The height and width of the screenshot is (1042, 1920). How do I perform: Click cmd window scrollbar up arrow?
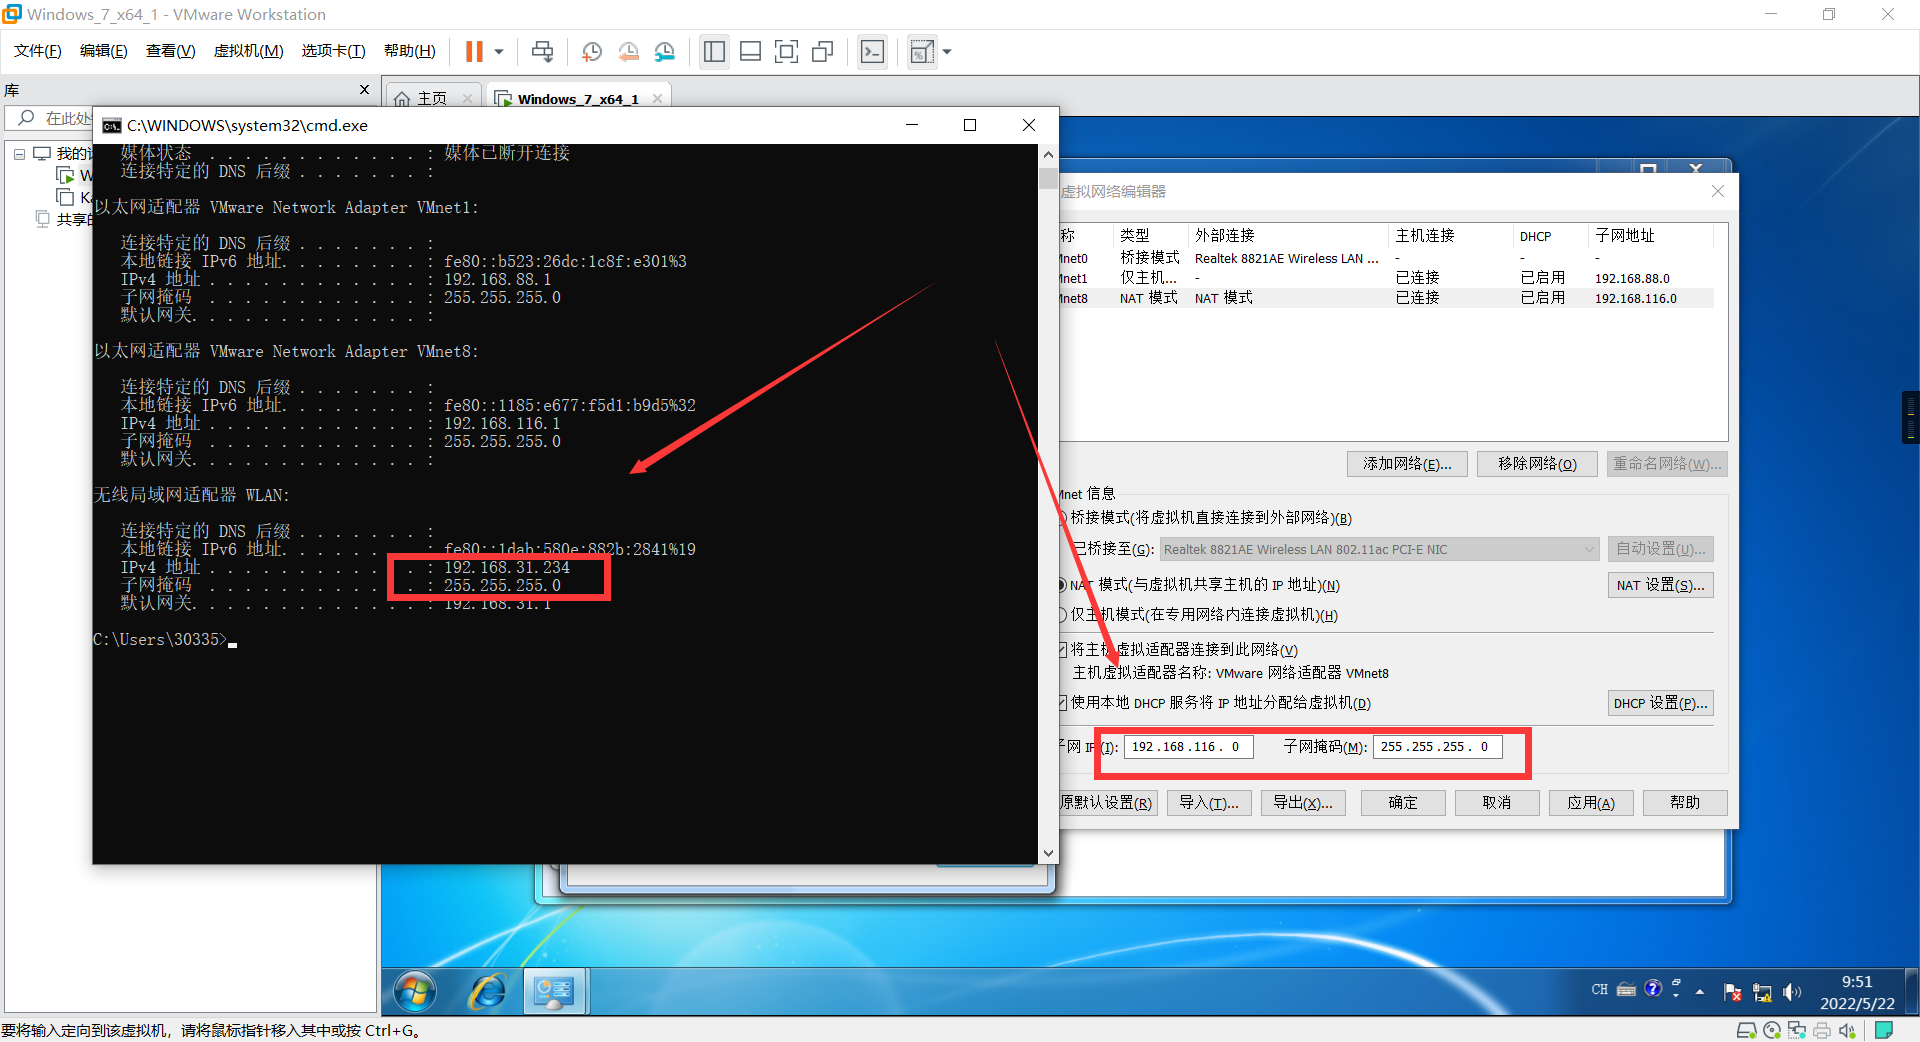(x=1048, y=154)
